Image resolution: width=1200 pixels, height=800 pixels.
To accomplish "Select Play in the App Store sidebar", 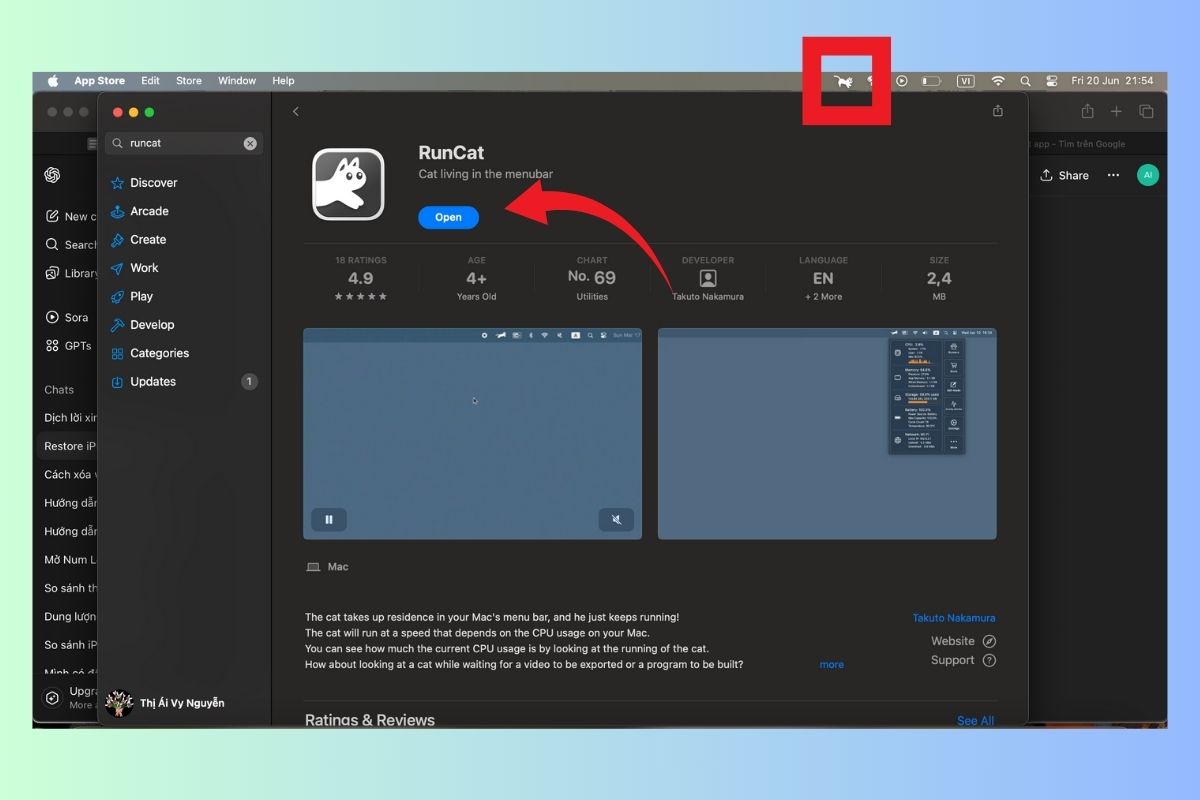I will pyautogui.click(x=184, y=296).
